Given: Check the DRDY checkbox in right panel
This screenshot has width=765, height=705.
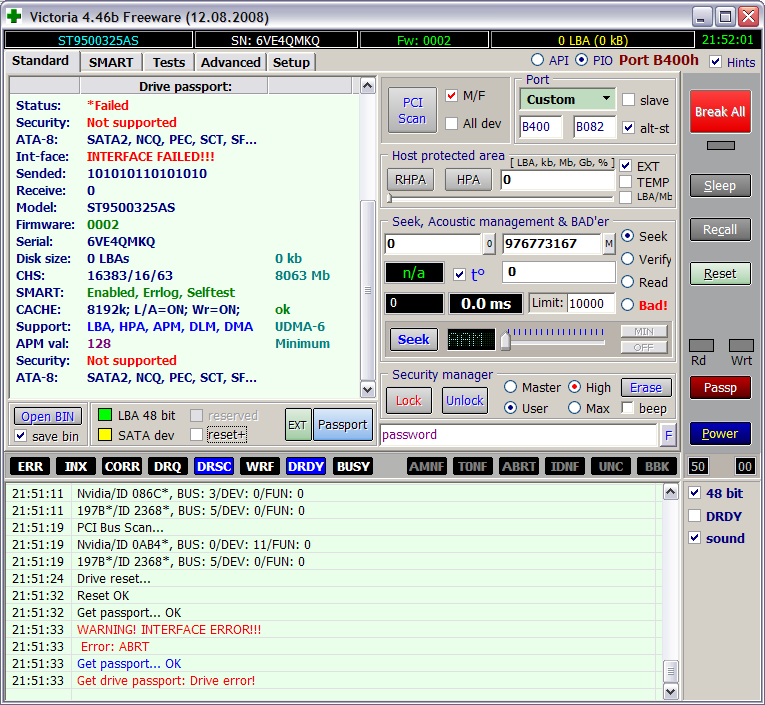Looking at the screenshot, I should [x=694, y=515].
